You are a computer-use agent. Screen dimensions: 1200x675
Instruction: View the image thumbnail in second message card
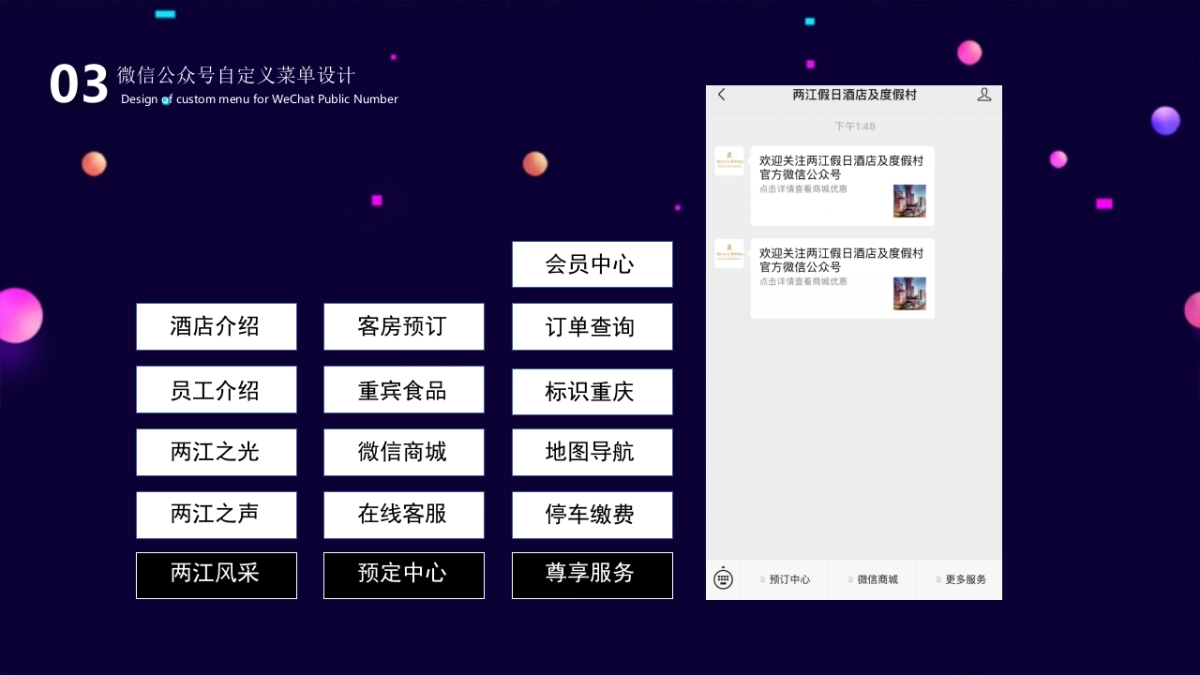[909, 294]
